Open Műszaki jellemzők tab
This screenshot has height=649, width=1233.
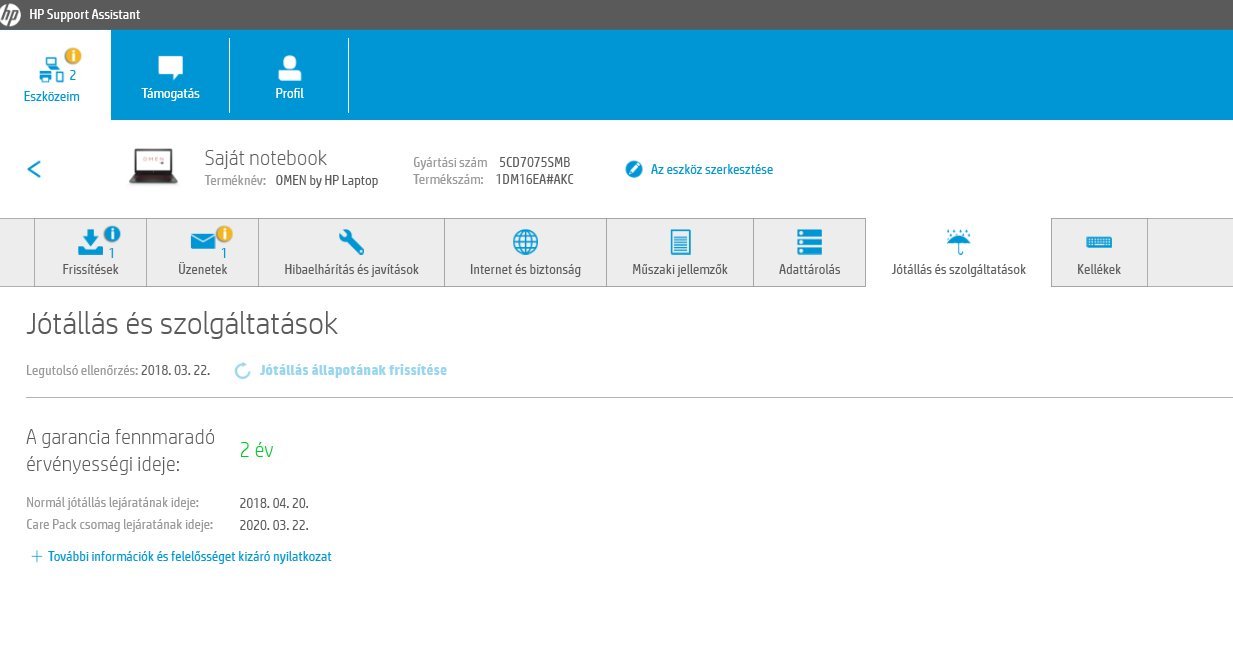pyautogui.click(x=680, y=253)
